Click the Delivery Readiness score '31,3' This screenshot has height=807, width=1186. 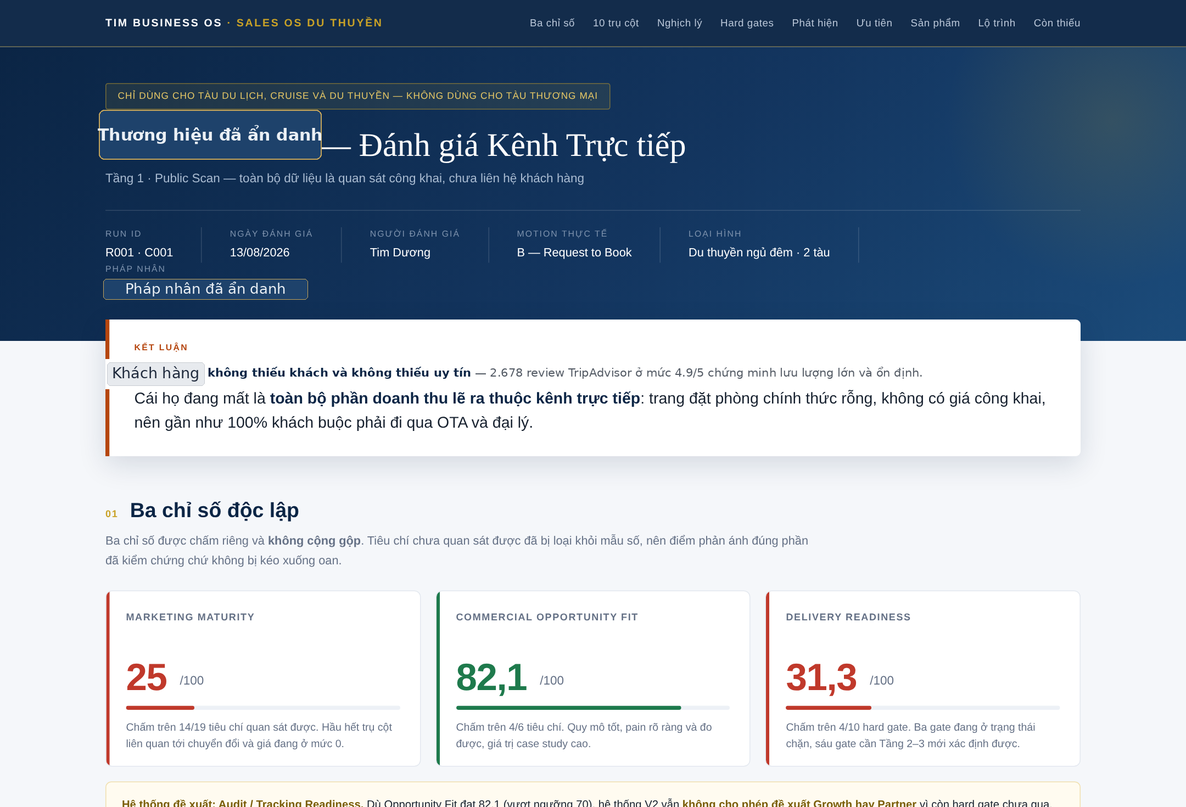(x=821, y=677)
